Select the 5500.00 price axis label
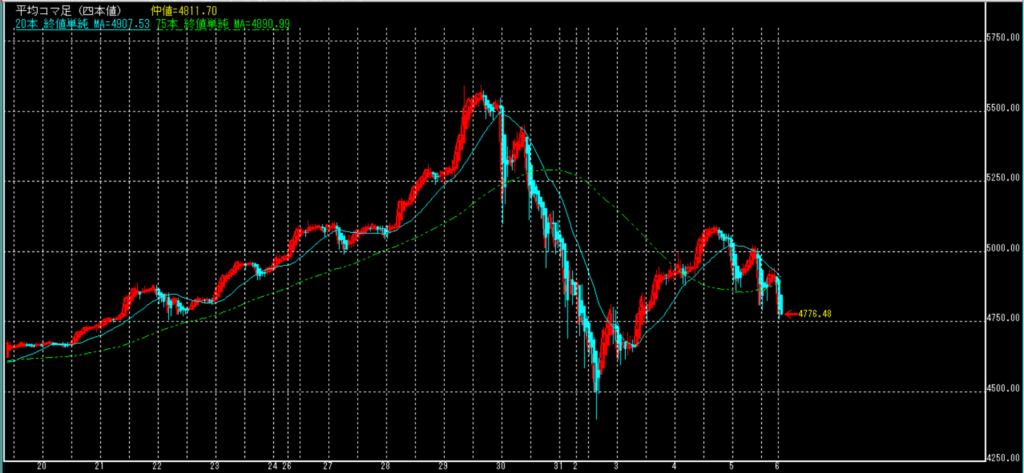Image resolution: width=1024 pixels, height=473 pixels. tap(1001, 108)
